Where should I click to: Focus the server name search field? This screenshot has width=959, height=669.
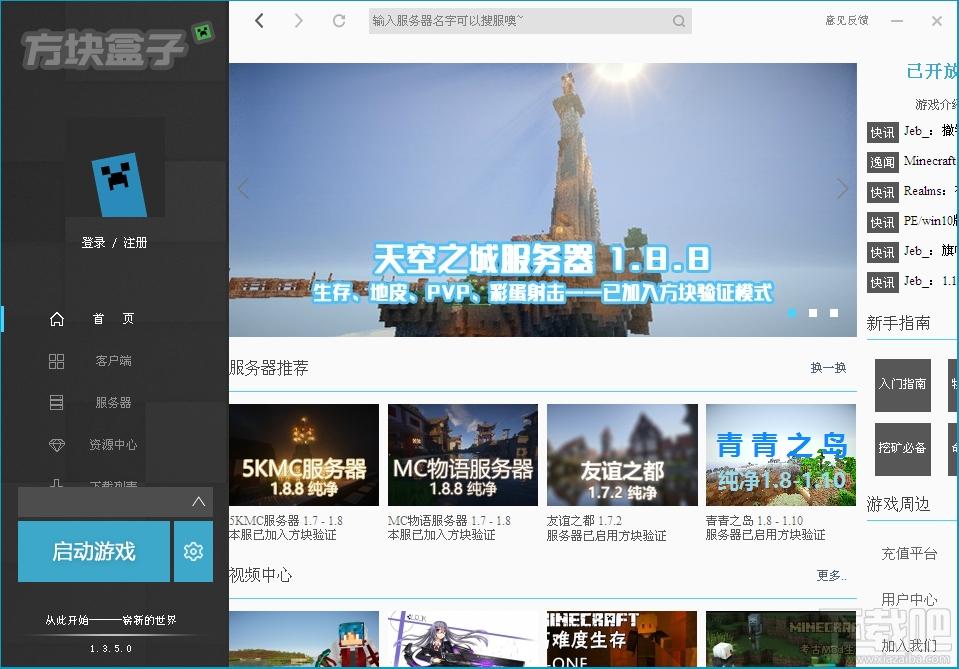click(530, 21)
